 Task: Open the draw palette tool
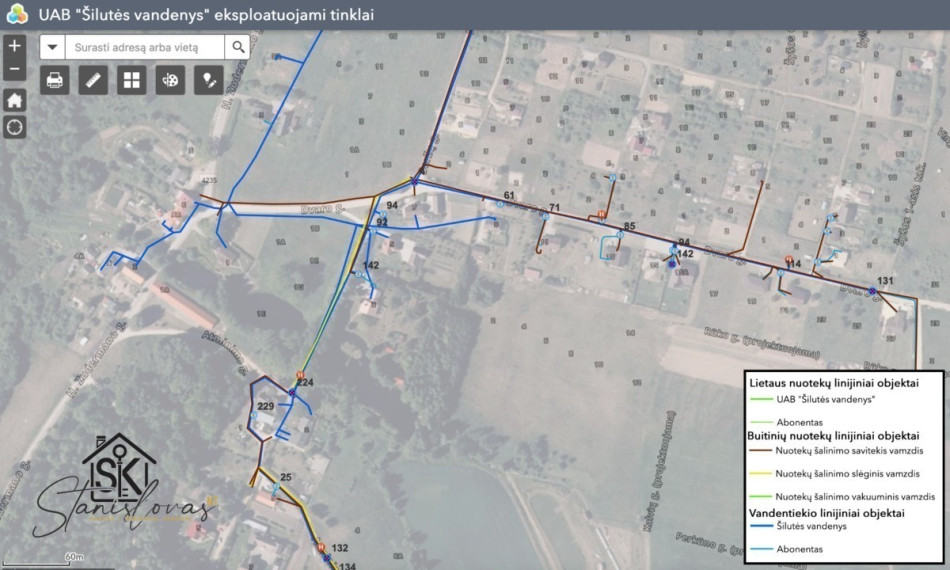170,80
